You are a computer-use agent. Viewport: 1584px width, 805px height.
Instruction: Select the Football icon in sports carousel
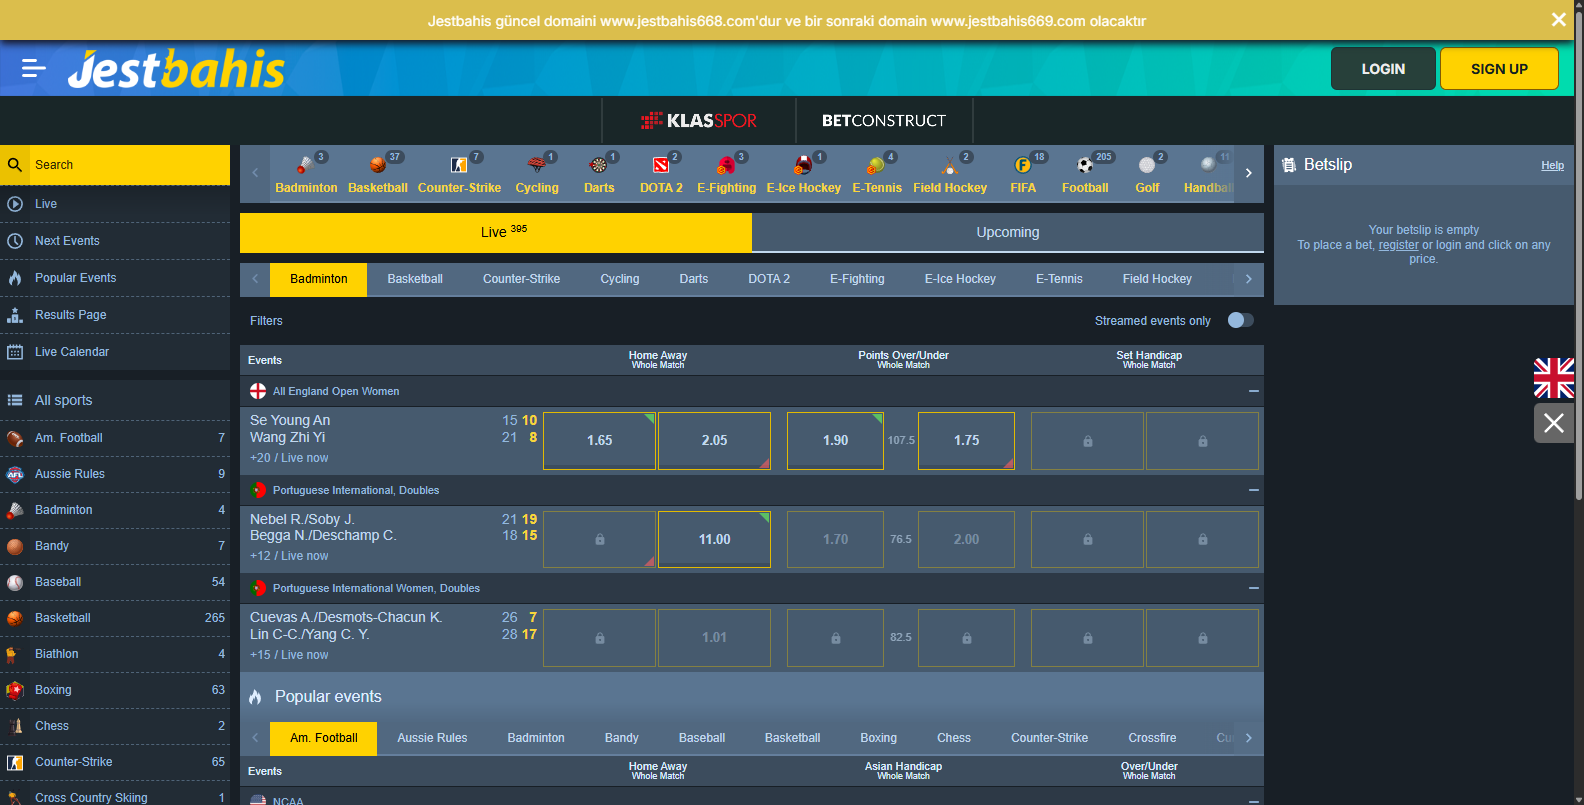[1085, 166]
